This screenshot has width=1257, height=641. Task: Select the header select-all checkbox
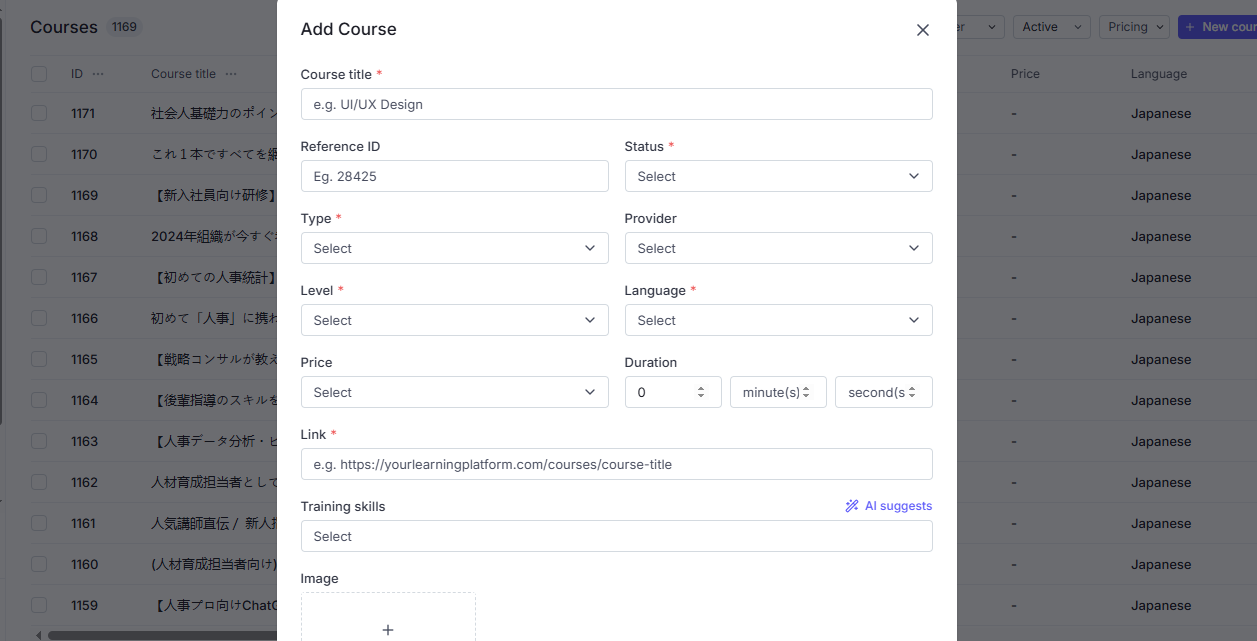pos(39,74)
